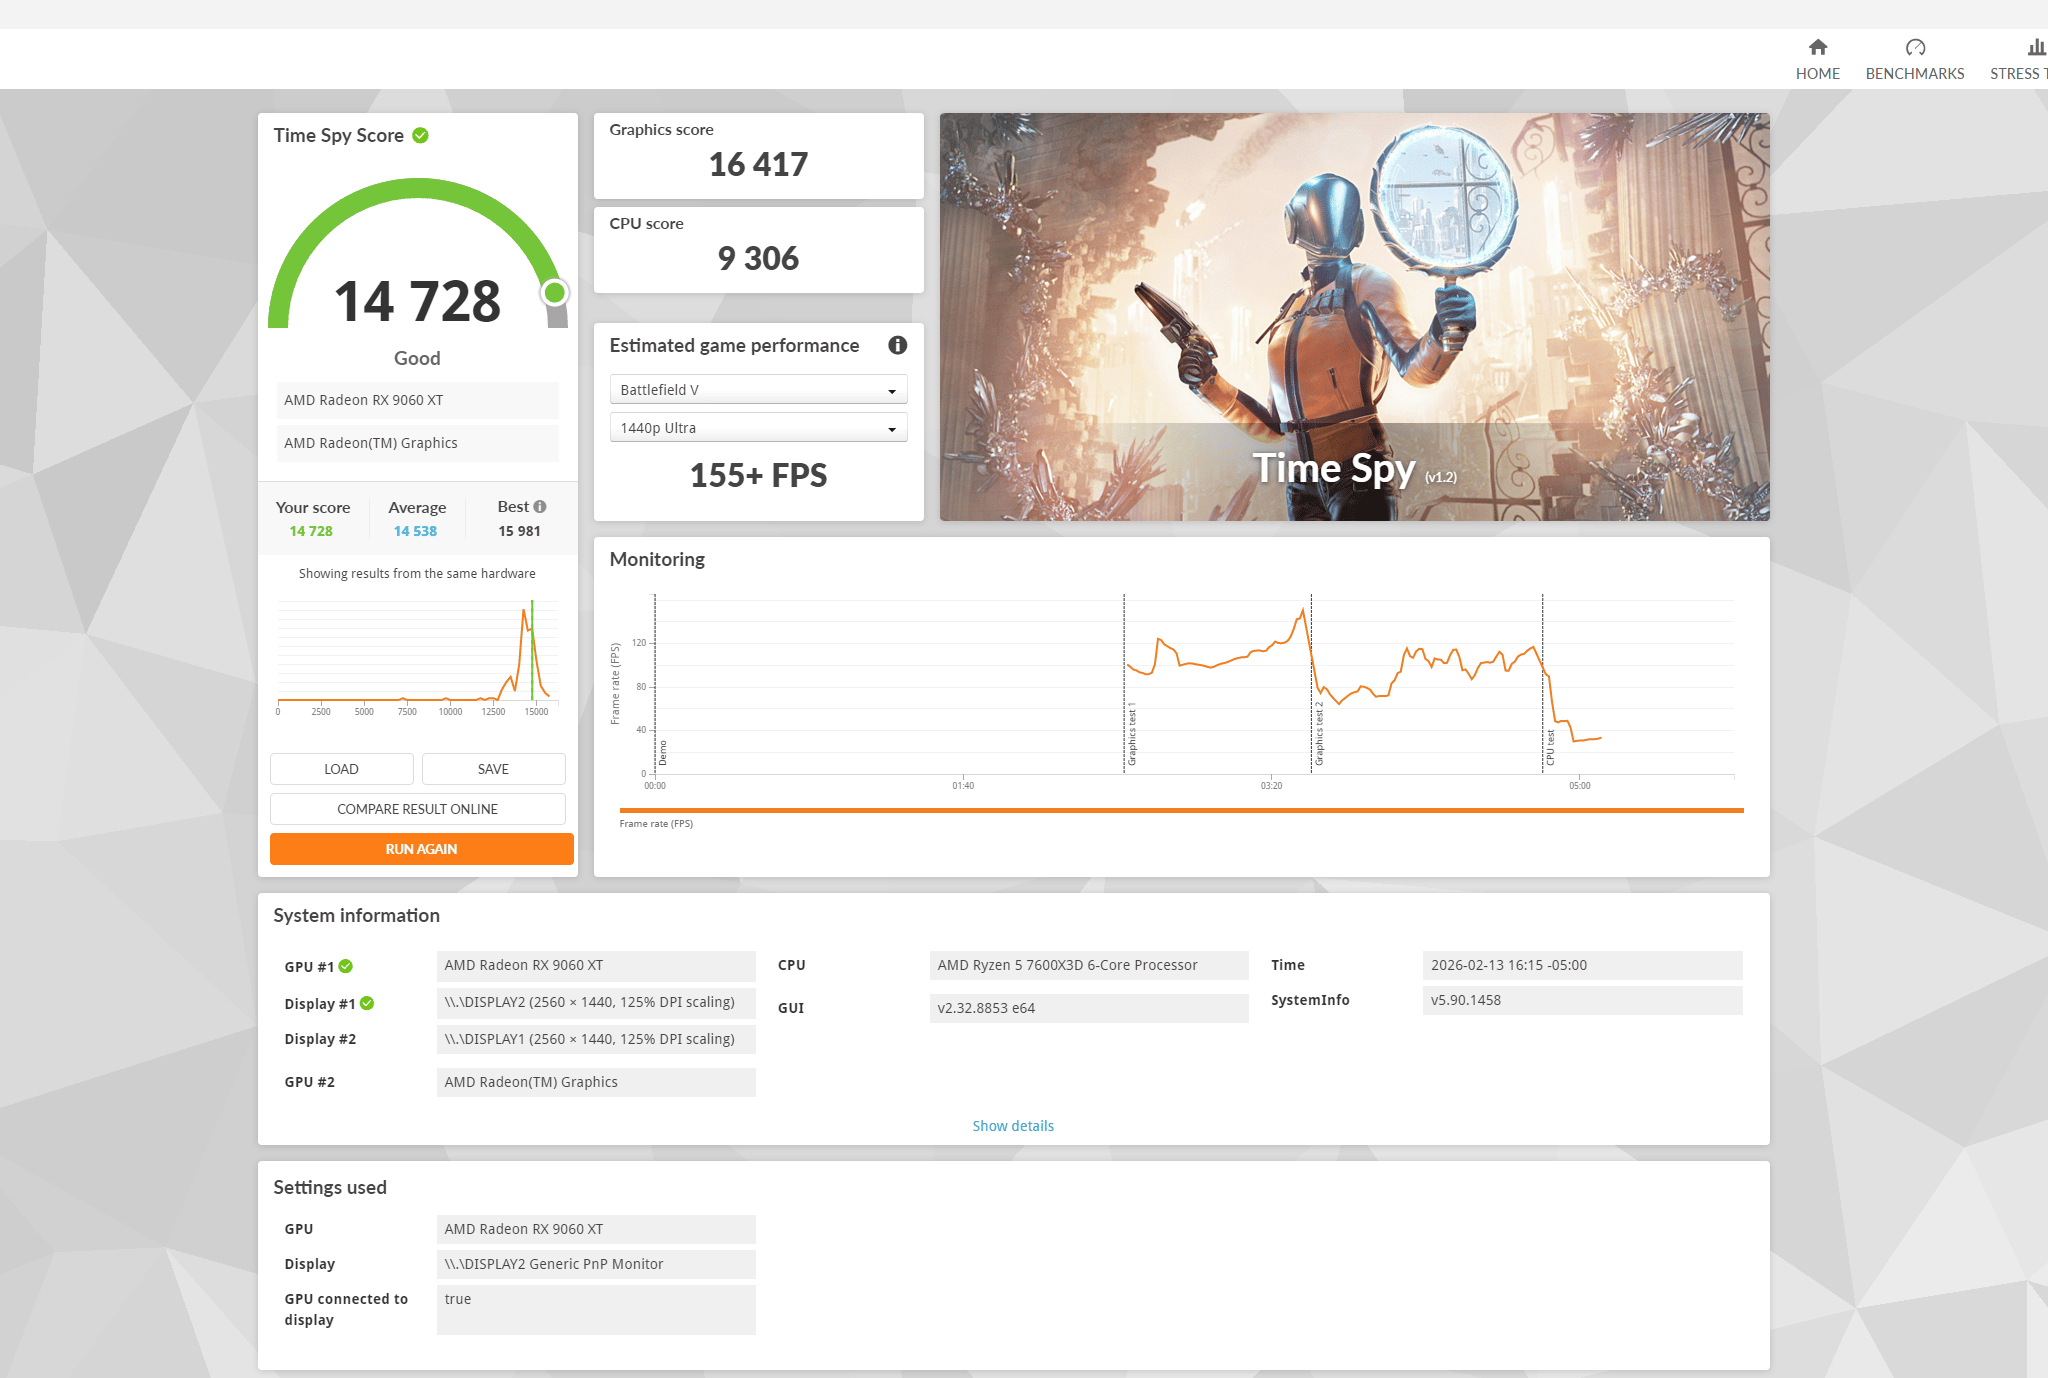Open the Battlefield V game dropdown
Viewport: 2048px width, 1378px height.
point(758,389)
